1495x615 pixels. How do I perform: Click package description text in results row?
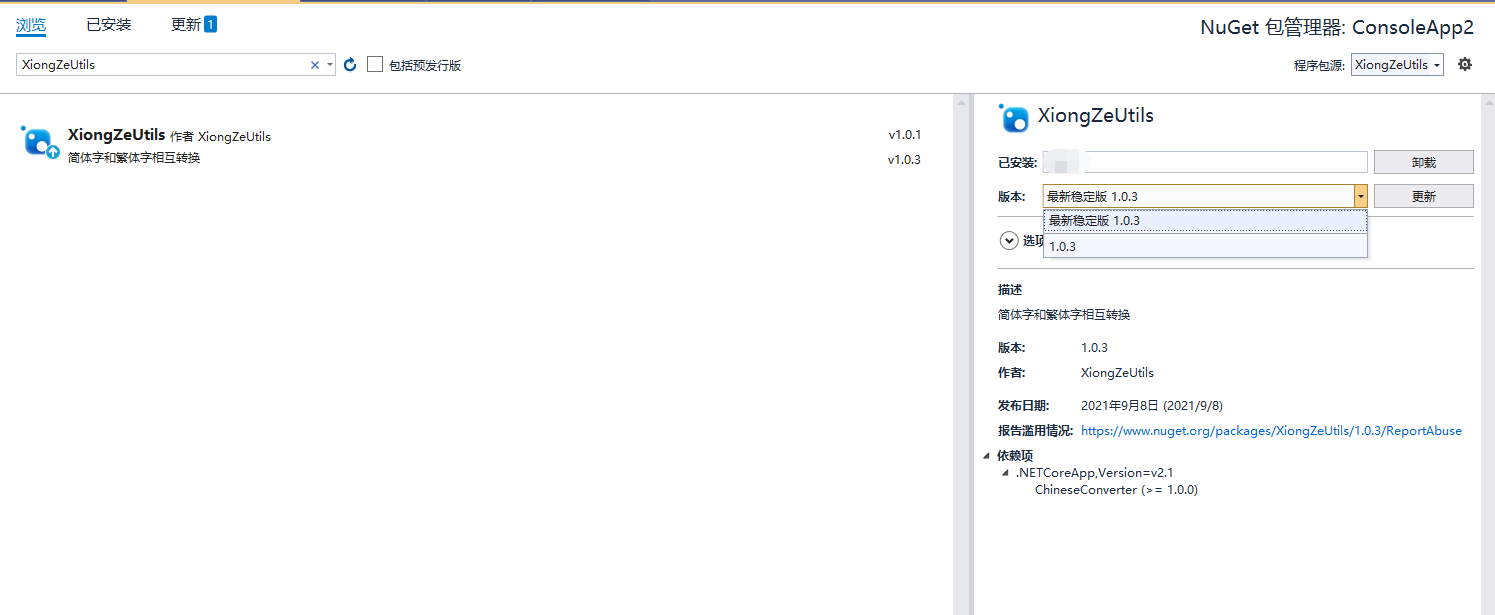pyautogui.click(x=134, y=158)
